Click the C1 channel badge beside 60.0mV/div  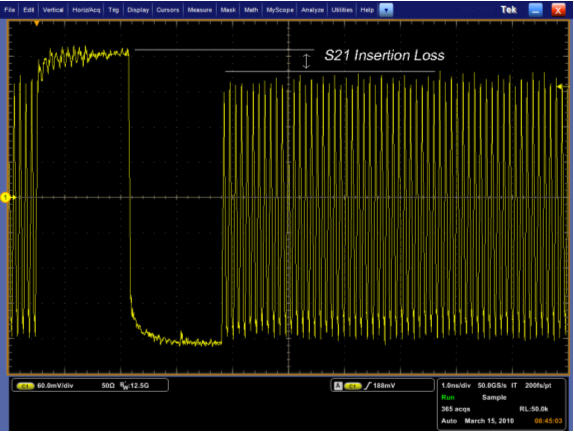pos(25,386)
